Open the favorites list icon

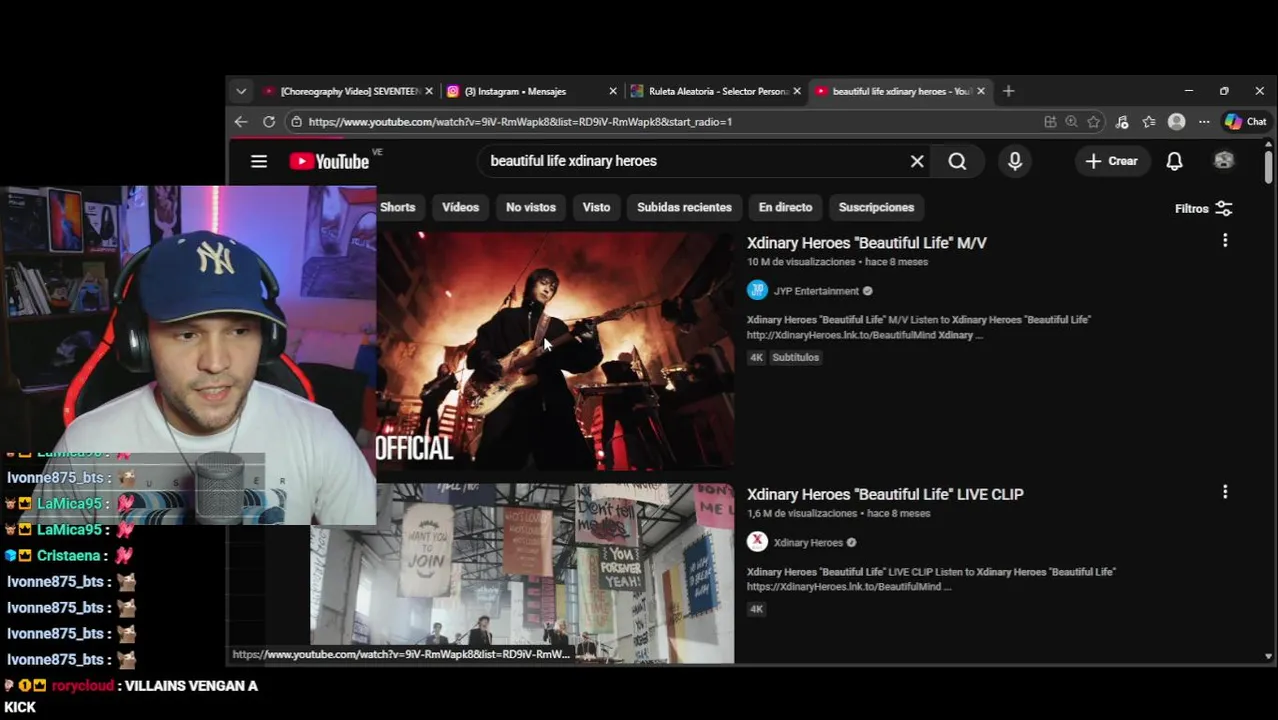tap(1149, 122)
